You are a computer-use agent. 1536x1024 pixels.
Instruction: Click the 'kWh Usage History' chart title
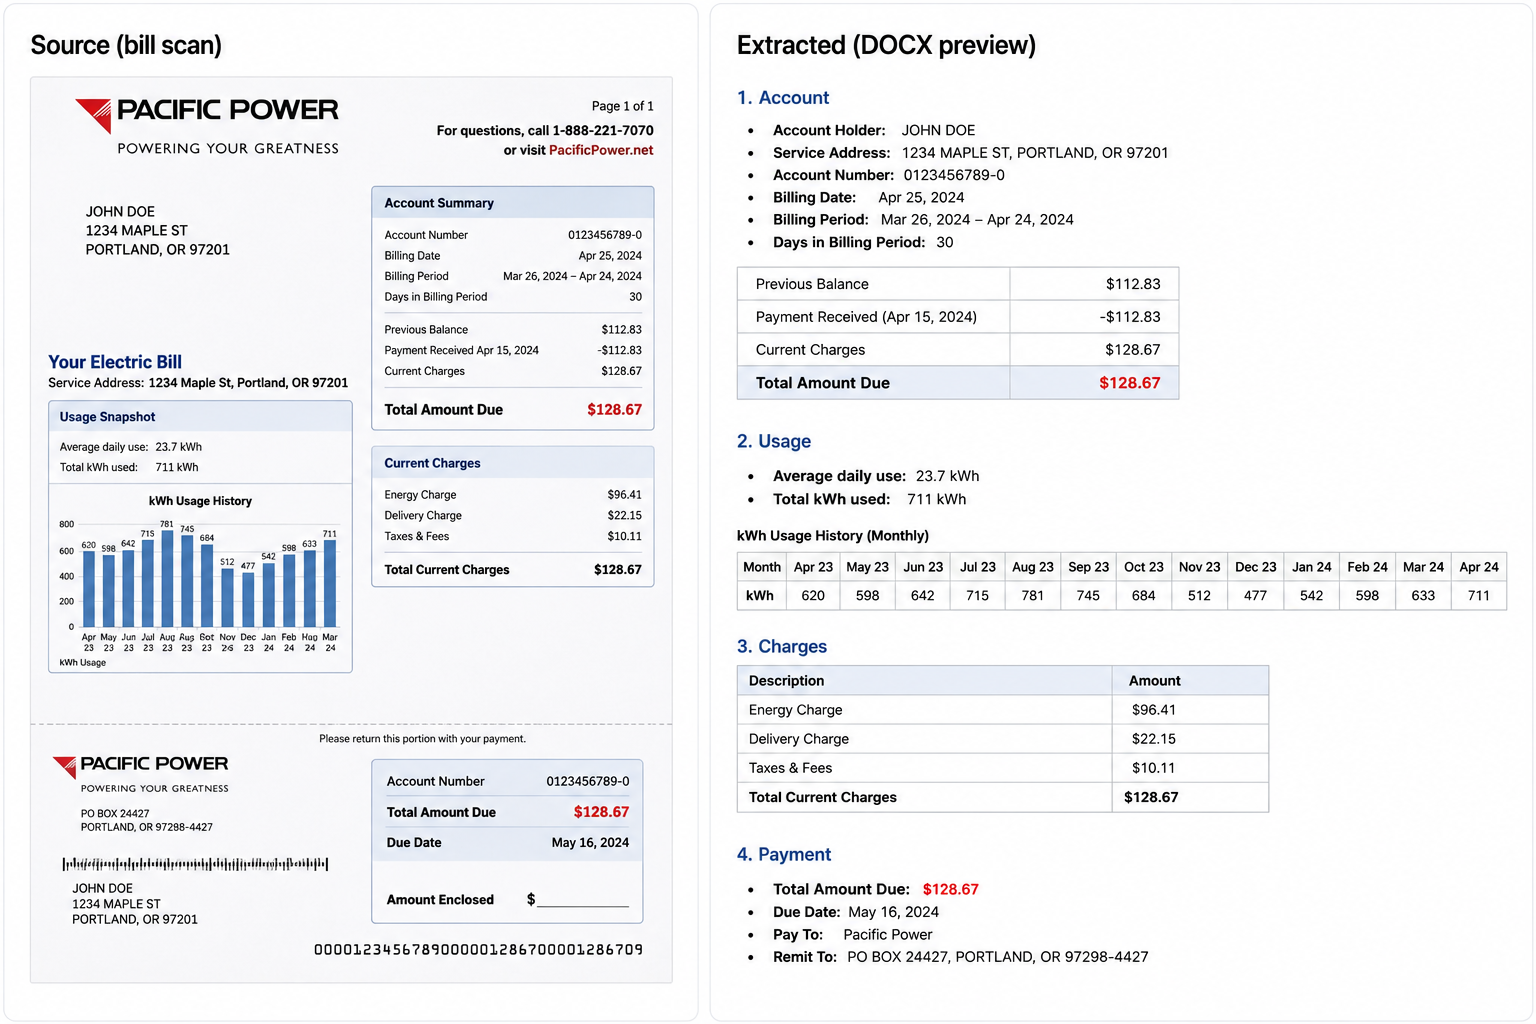click(200, 501)
